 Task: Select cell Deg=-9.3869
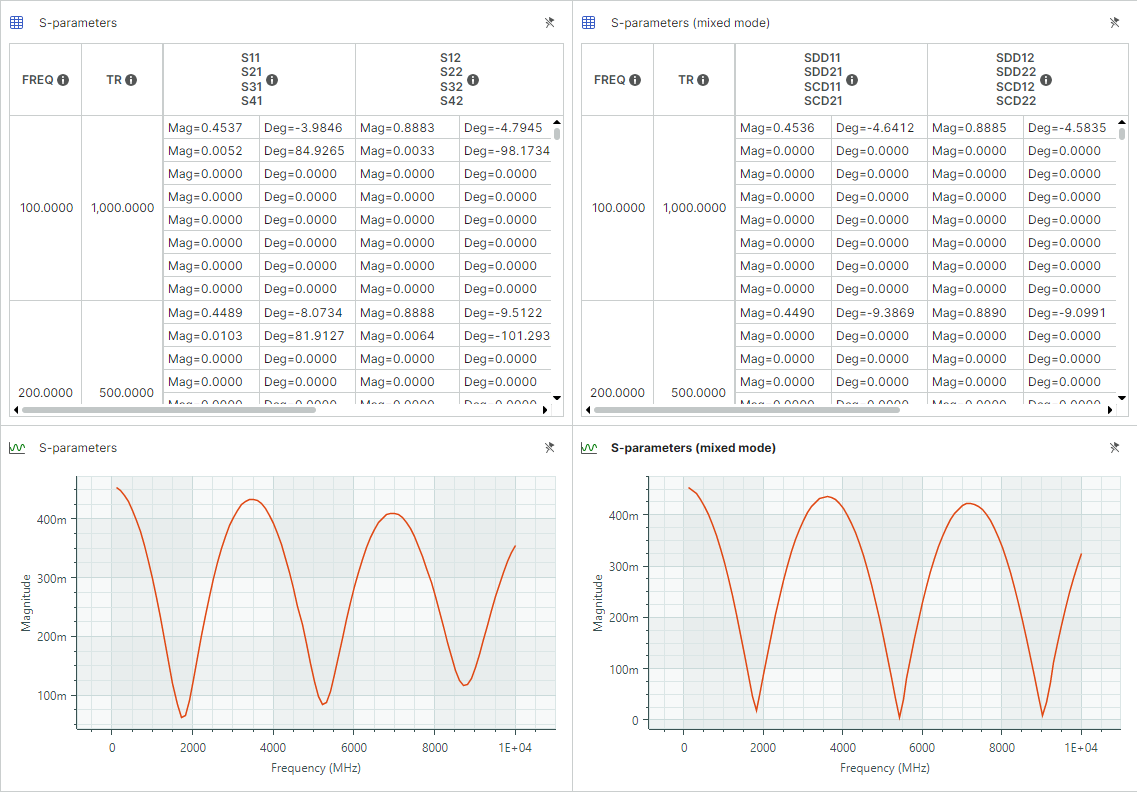[880, 313]
